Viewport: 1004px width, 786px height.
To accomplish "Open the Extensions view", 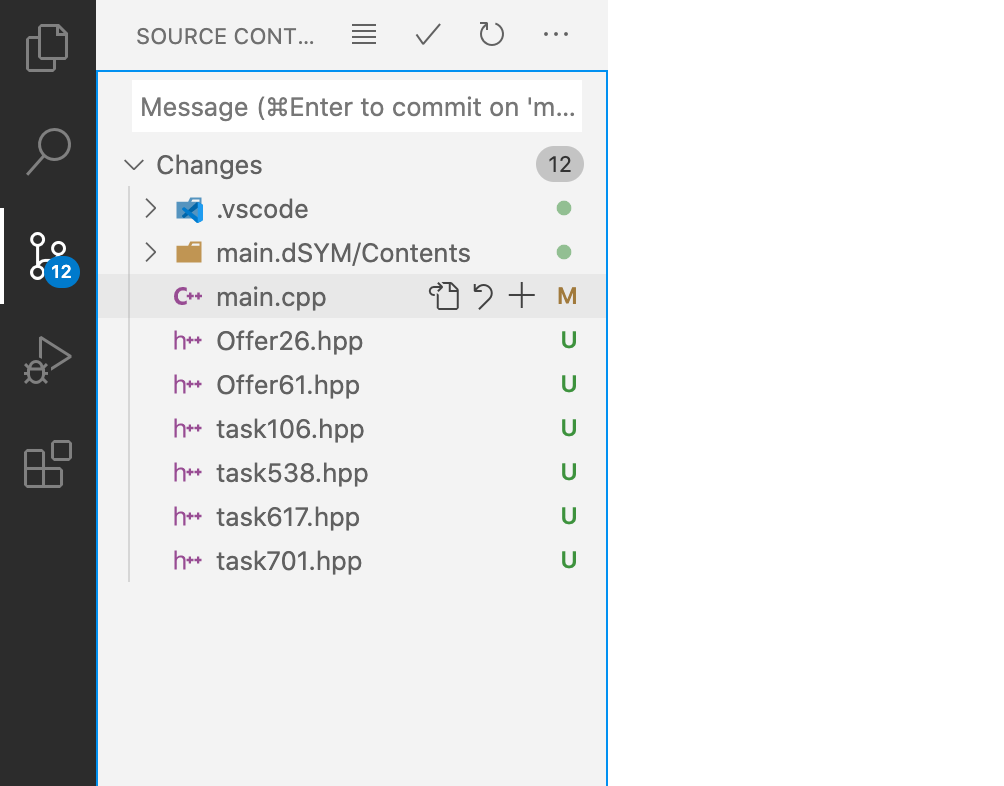I will (x=47, y=464).
